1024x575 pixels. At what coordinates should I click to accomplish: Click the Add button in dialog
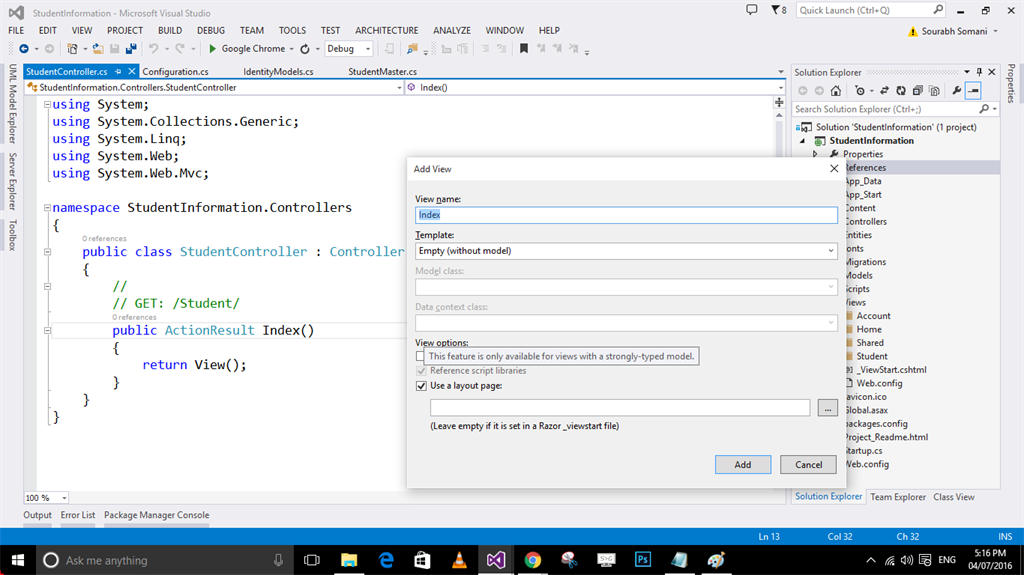pos(743,465)
